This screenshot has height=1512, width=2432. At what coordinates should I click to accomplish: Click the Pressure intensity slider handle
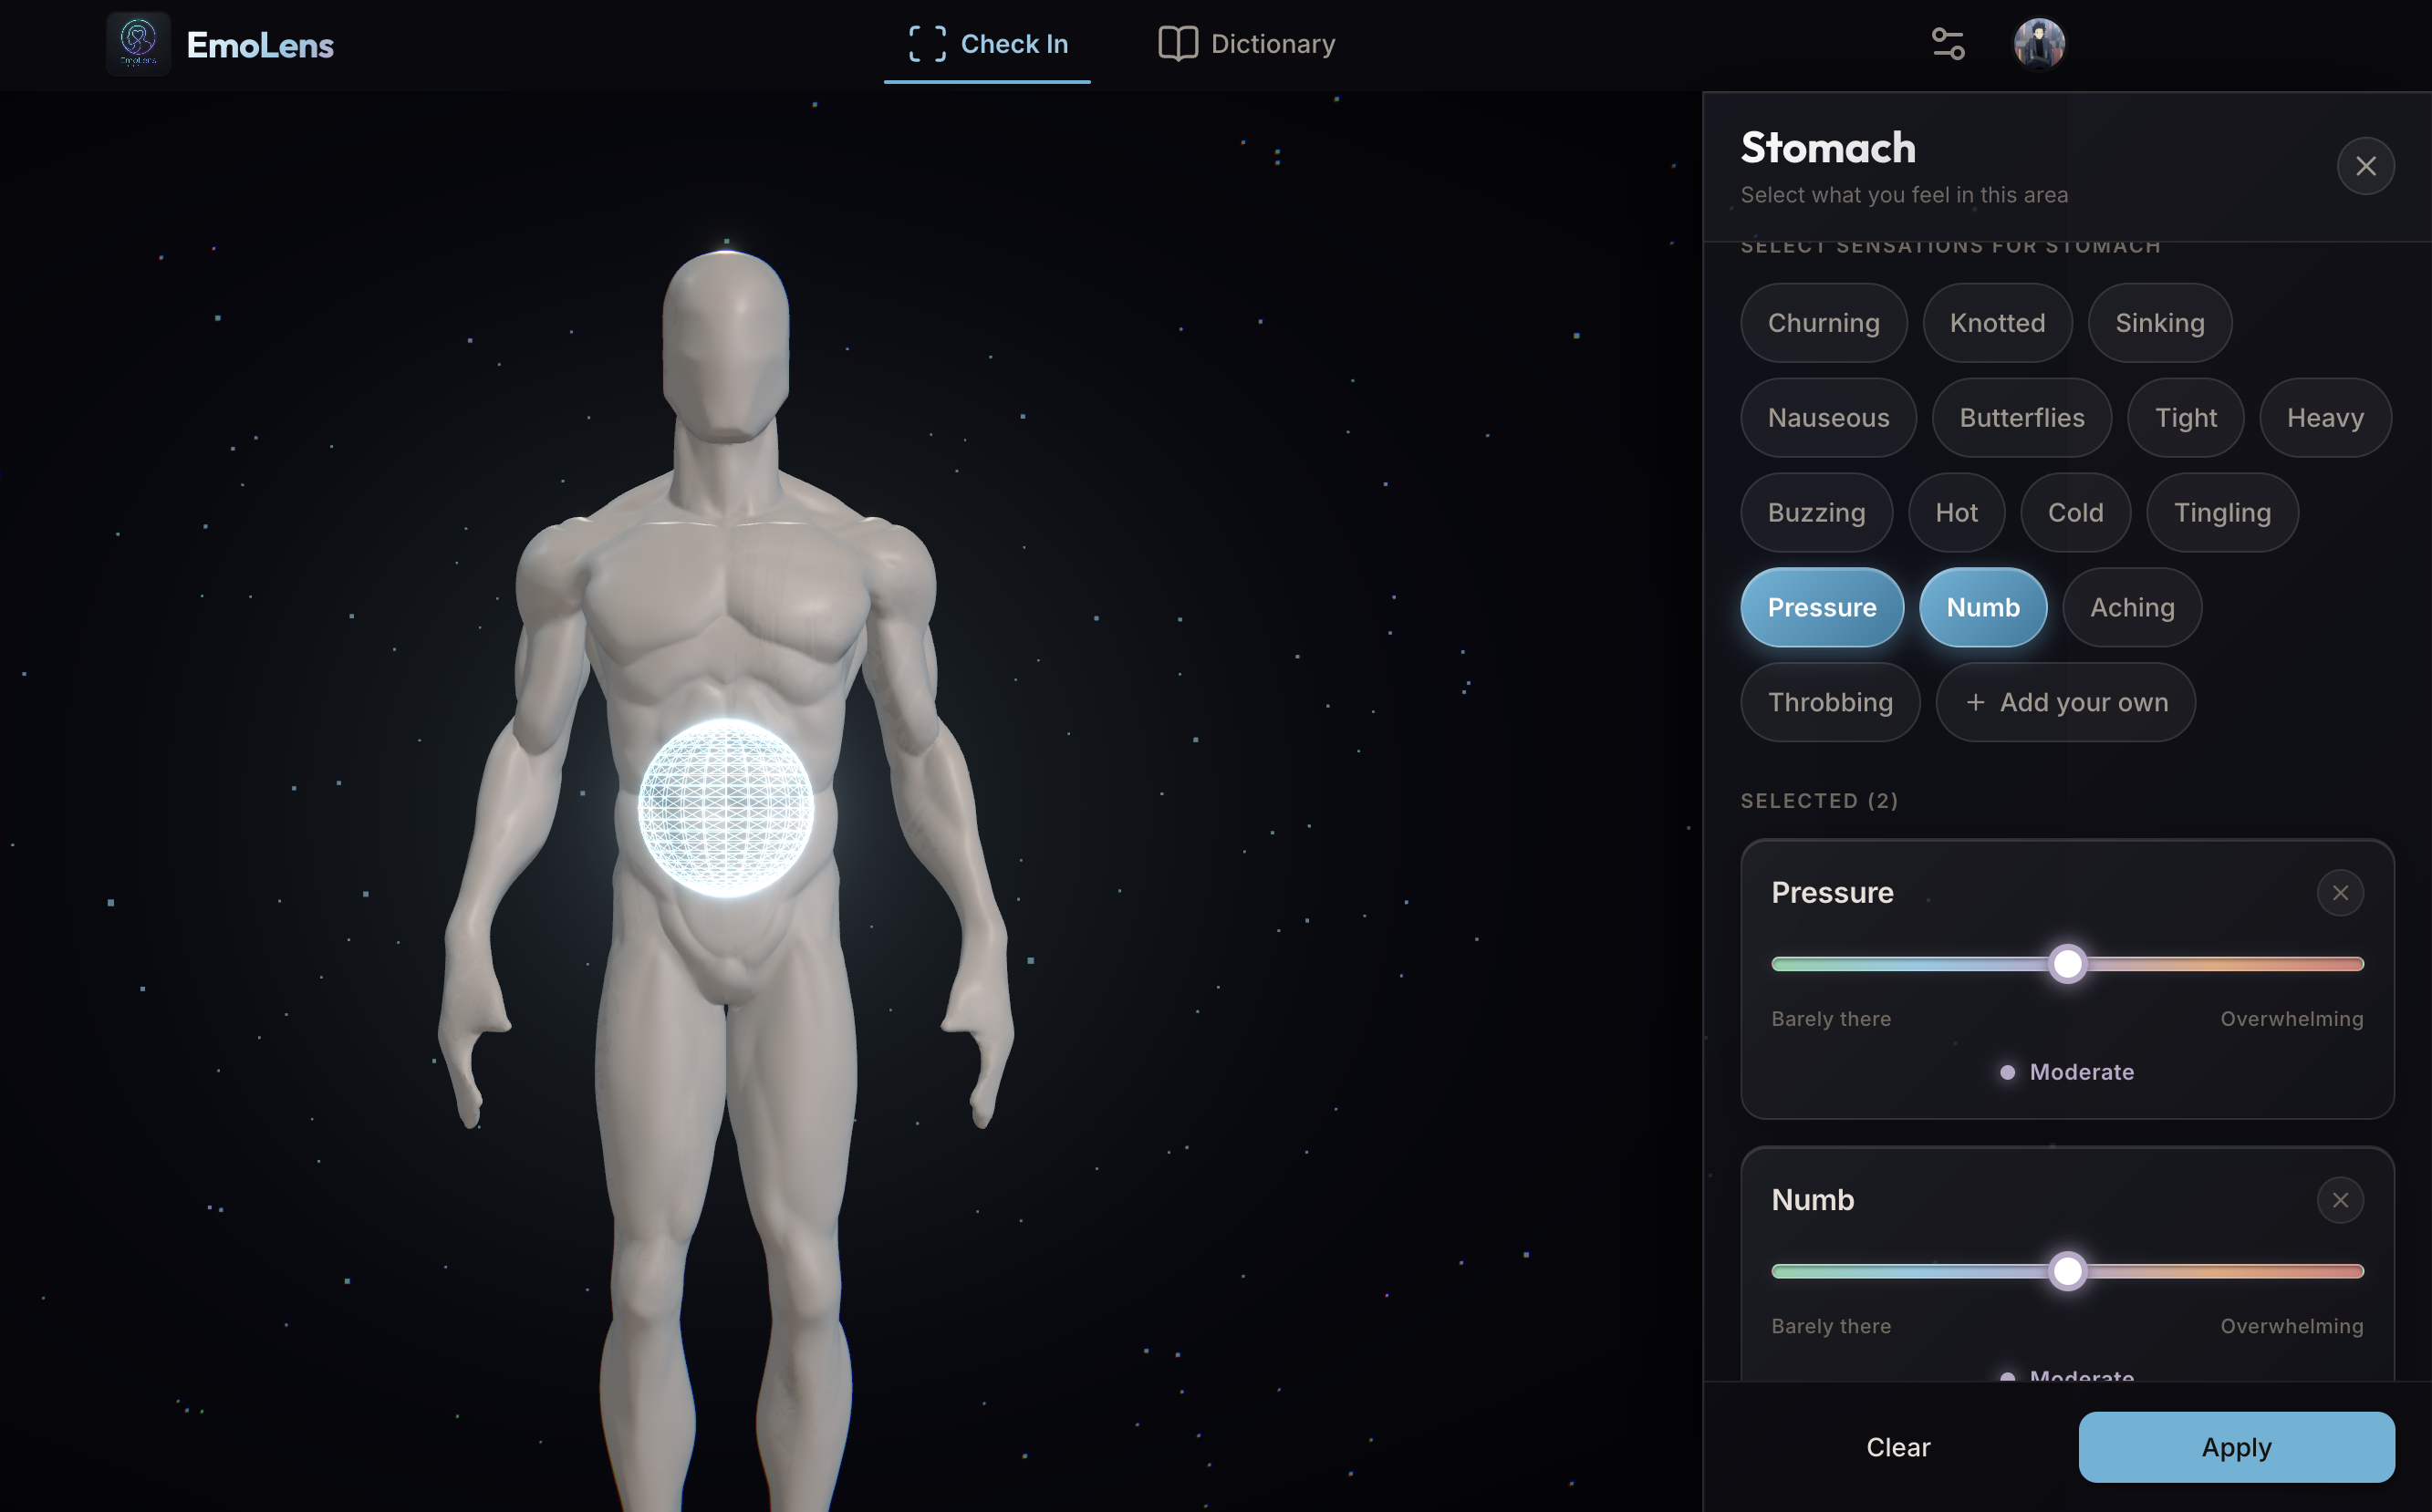click(x=2067, y=964)
